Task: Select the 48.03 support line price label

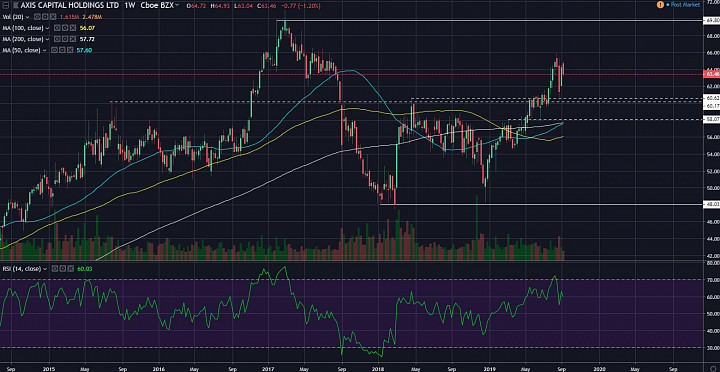Action: coord(712,204)
